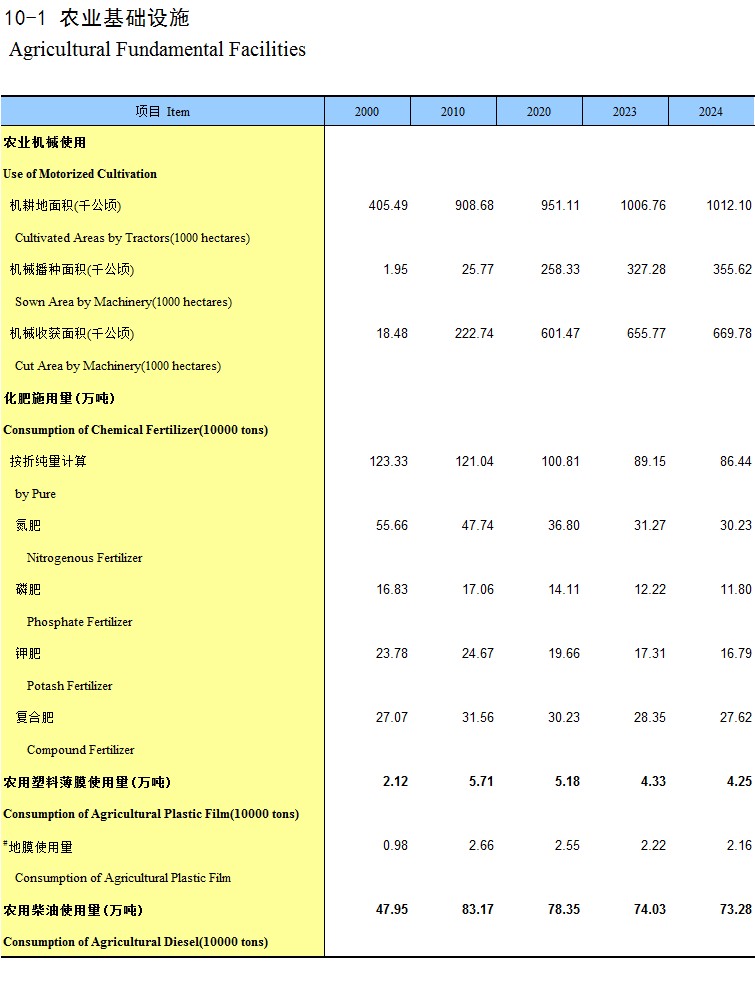This screenshot has width=755, height=990.
Task: Select the Nitrogenous Fertilizer row label
Action: coord(84,558)
